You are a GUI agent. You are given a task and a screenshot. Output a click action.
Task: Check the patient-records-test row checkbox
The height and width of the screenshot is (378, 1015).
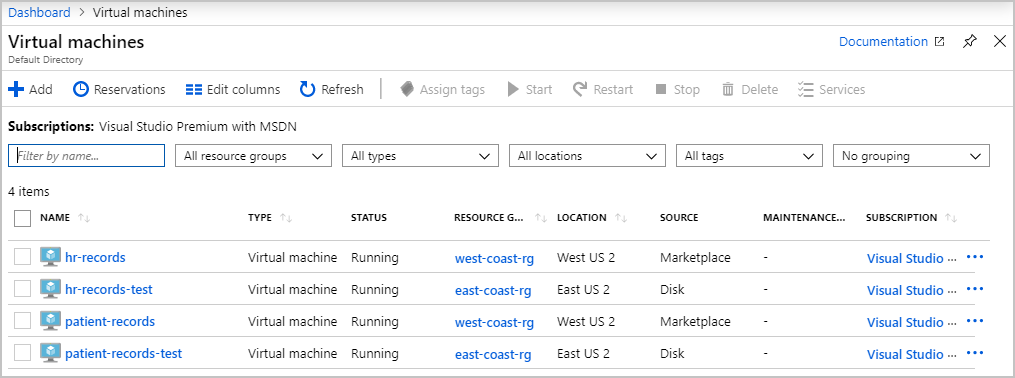point(23,353)
